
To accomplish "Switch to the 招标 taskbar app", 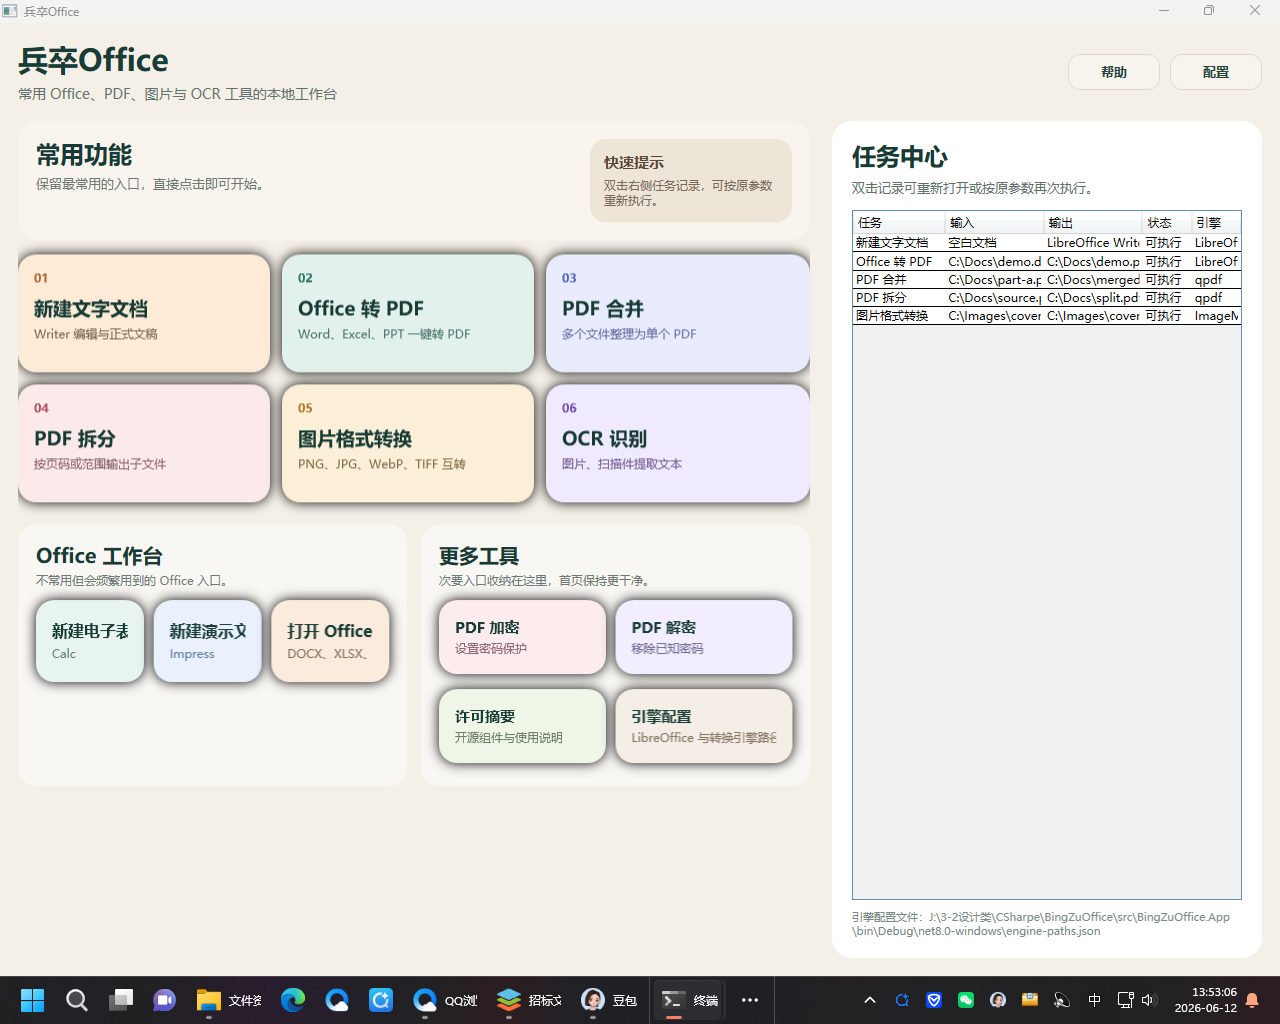I will [529, 1000].
